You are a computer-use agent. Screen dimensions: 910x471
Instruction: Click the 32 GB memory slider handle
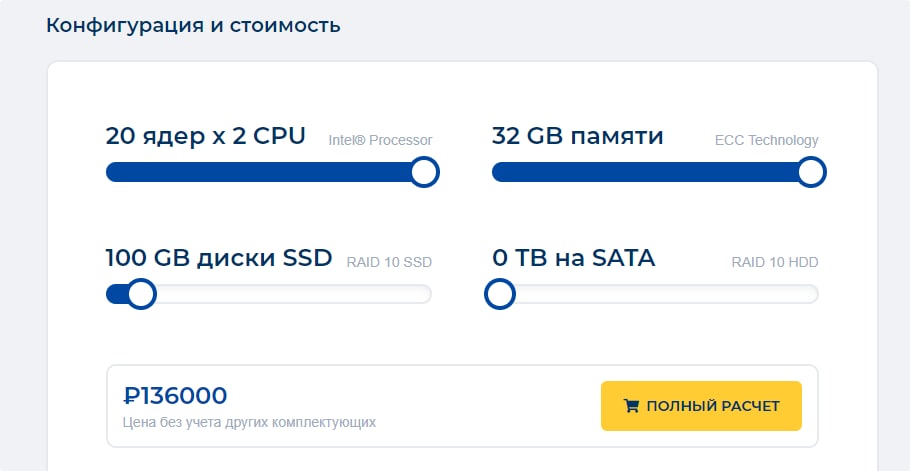coord(811,172)
